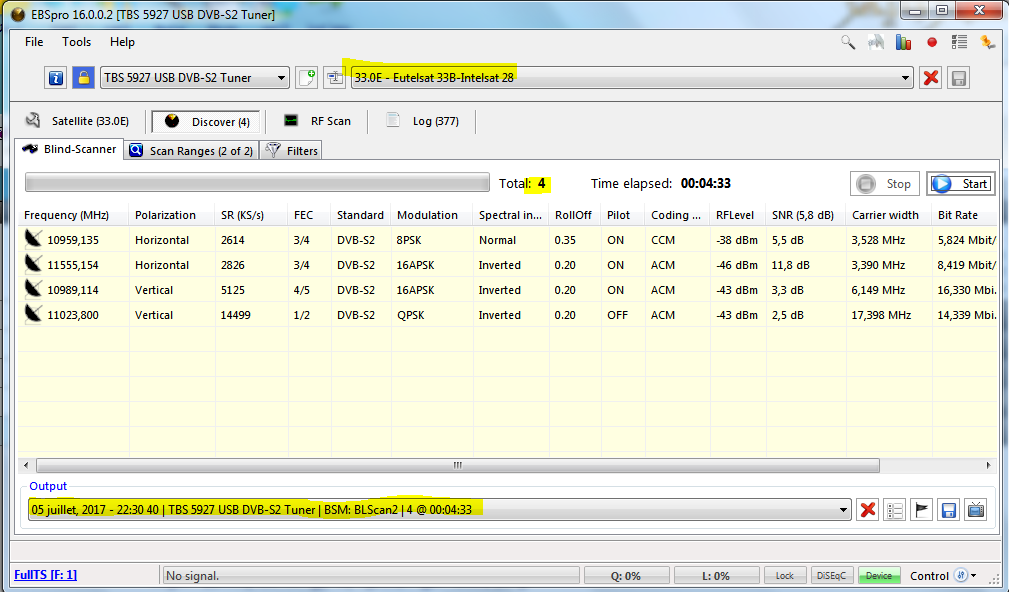Viewport: 1009px width, 592px height.
Task: Click the TV icon in Output panel
Action: click(x=976, y=510)
